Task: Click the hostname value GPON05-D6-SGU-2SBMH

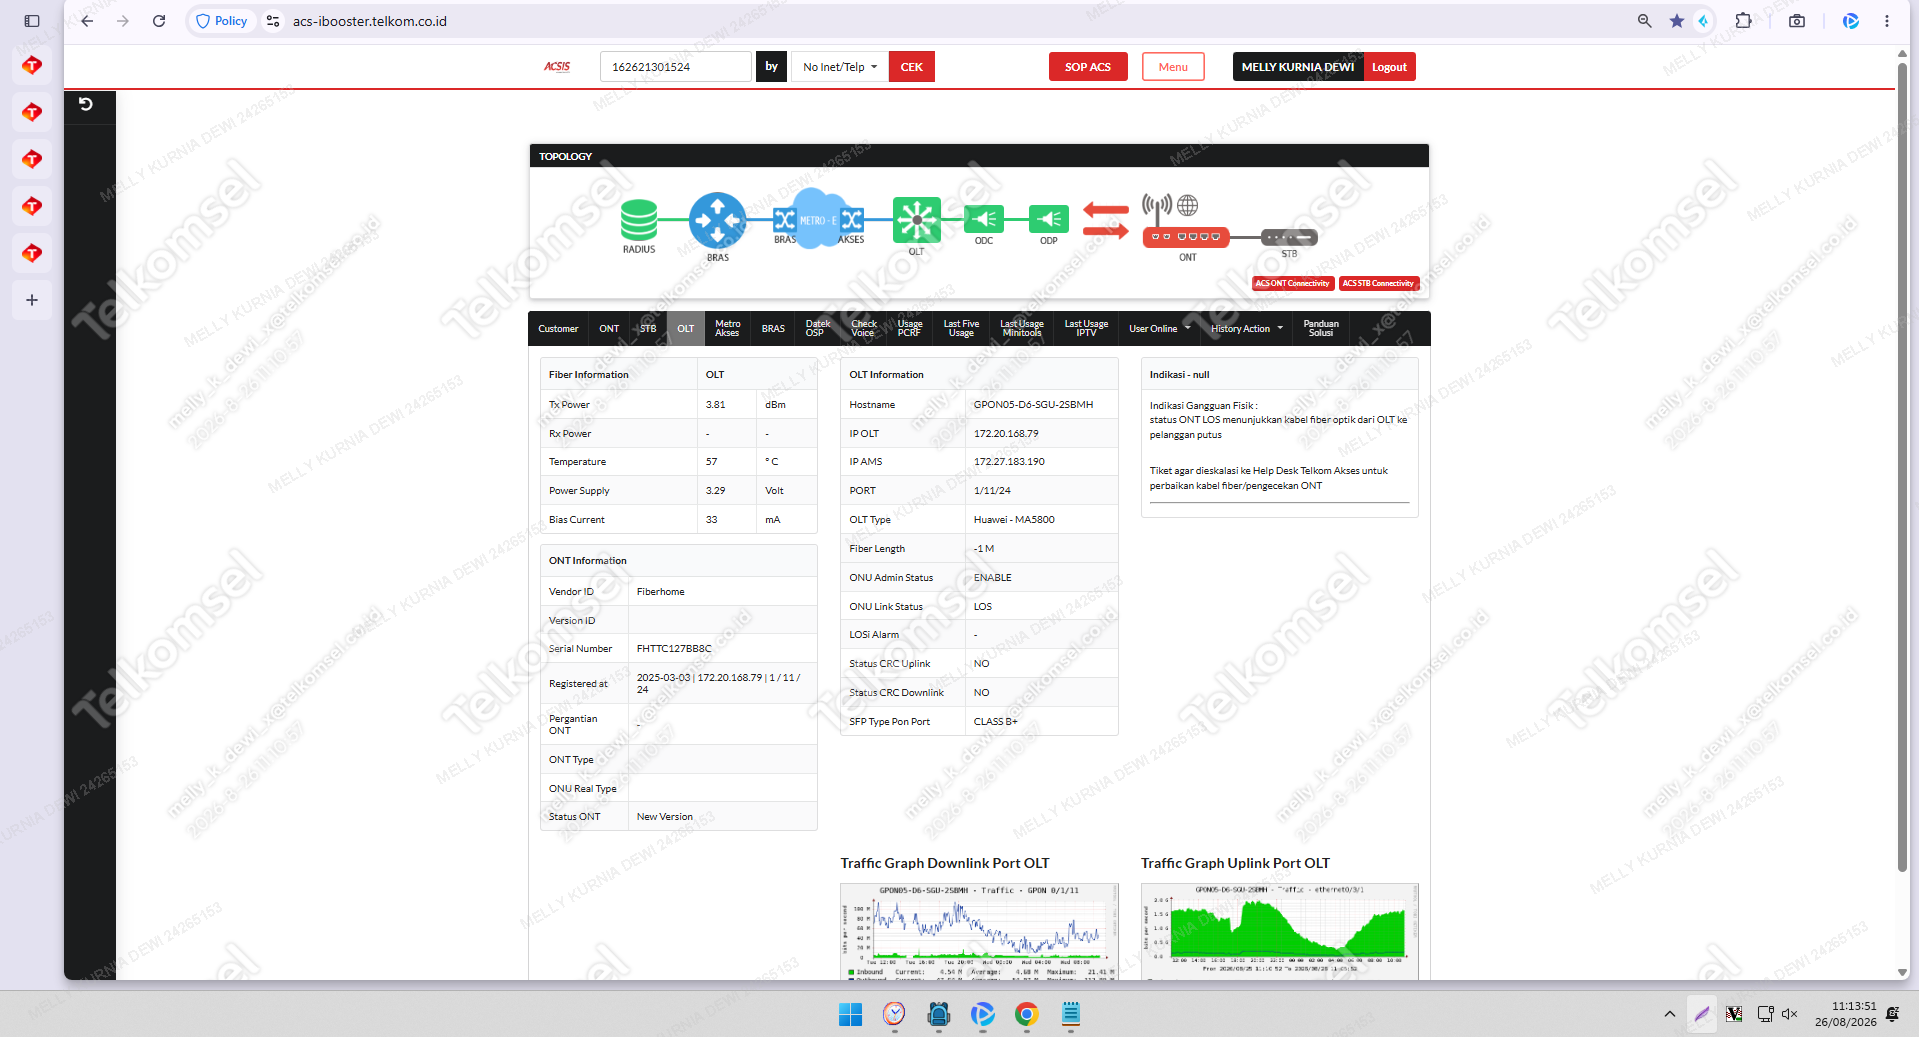Action: click(x=1033, y=405)
